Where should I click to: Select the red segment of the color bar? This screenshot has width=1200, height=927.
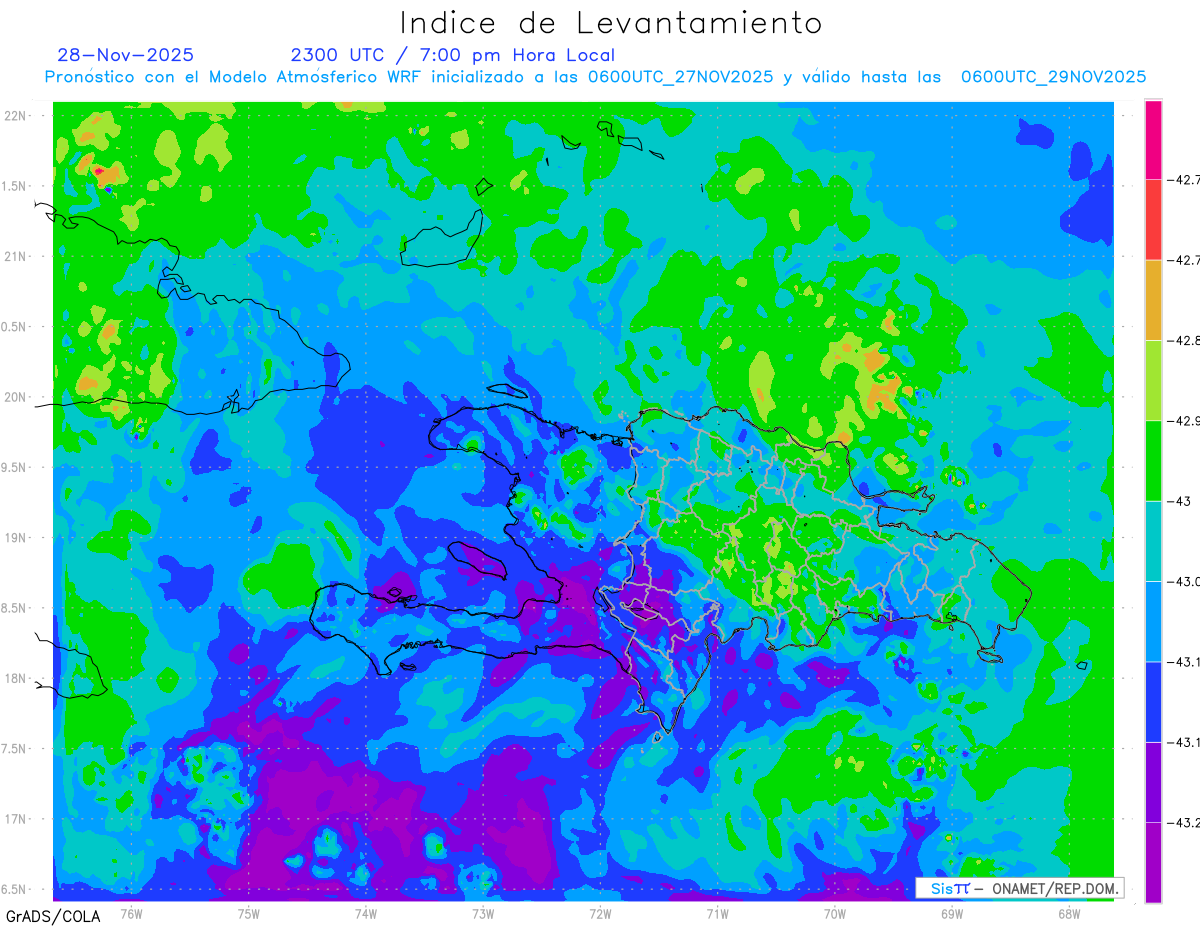coord(1153,220)
